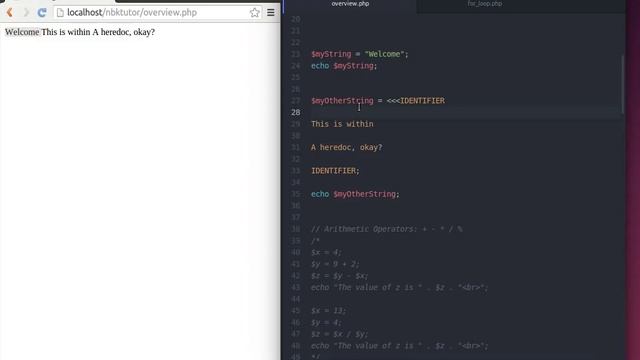The width and height of the screenshot is (640, 360).
Task: Click 'A heredoc, okay?' in the editor
Action: 347,147
